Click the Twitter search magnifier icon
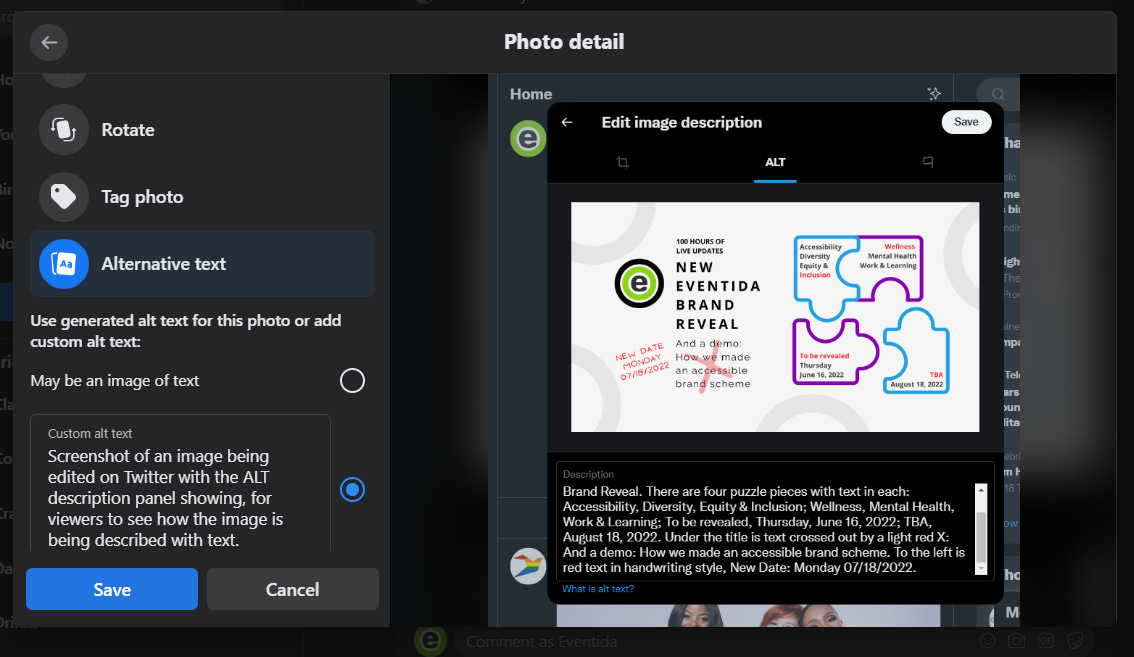The height and width of the screenshot is (657, 1134). 998,94
